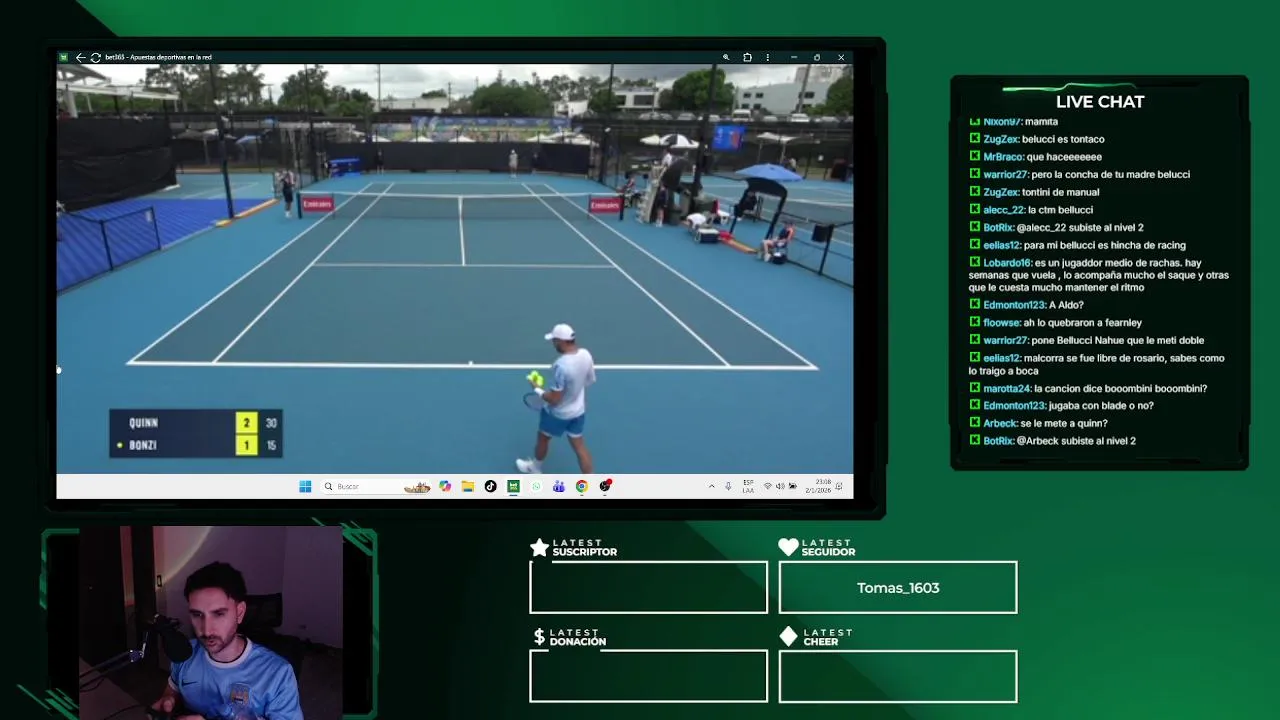Image resolution: width=1280 pixels, height=720 pixels.
Task: Click the tennis match video stream
Action: click(455, 269)
